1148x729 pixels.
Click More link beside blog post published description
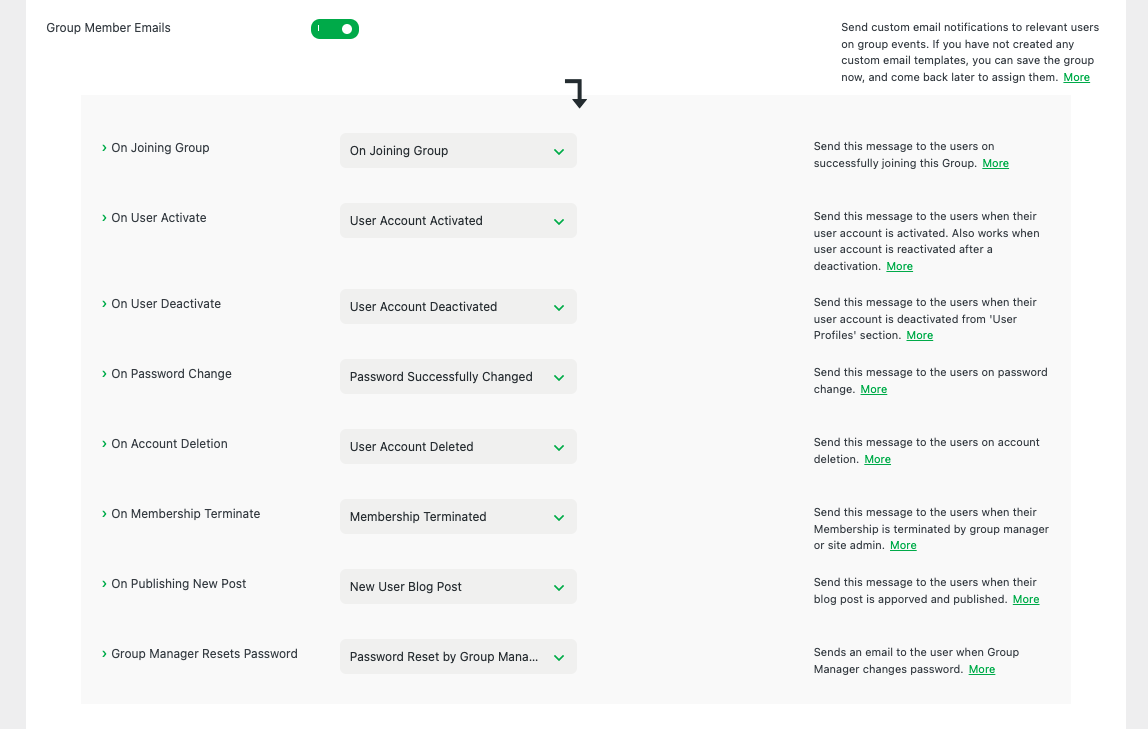pyautogui.click(x=1026, y=600)
